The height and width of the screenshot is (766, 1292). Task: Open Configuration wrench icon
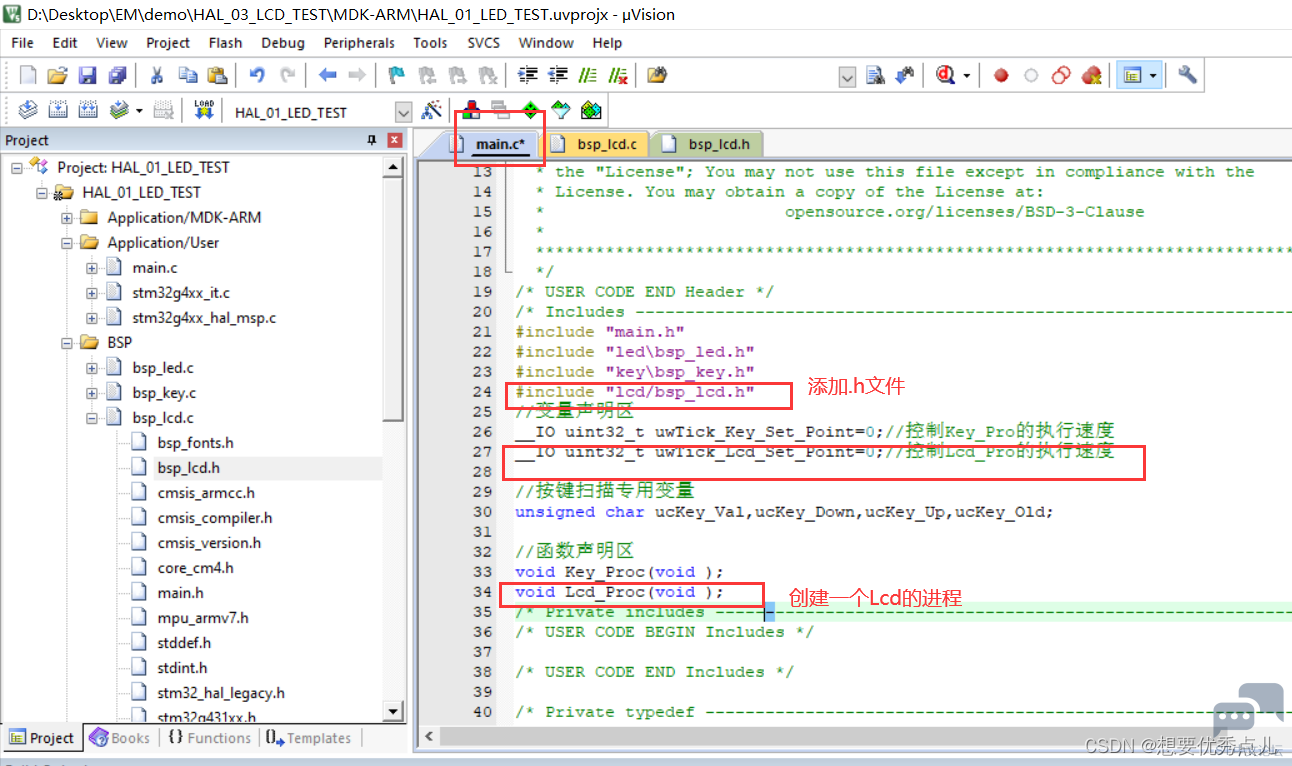(1188, 75)
